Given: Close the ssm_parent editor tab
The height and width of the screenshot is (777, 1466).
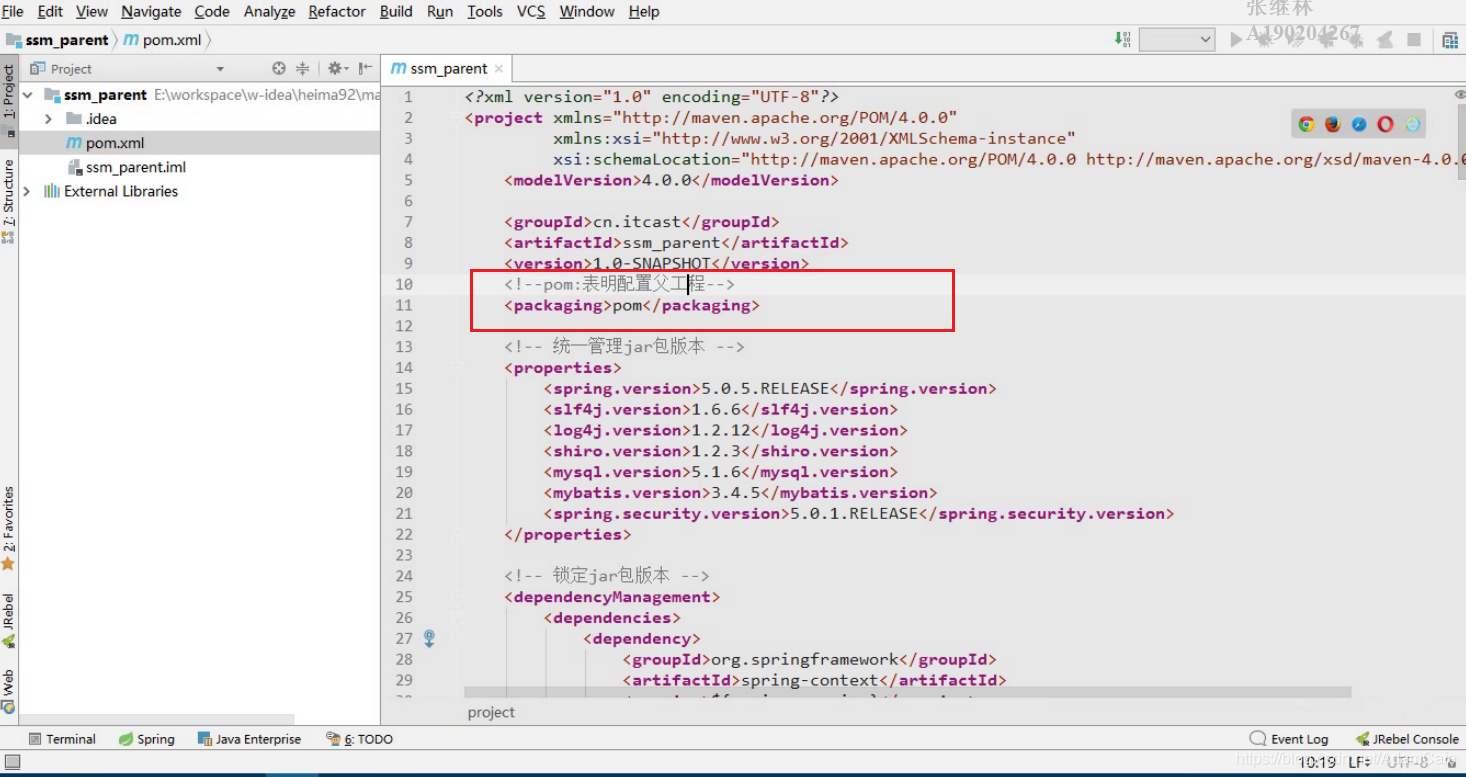Looking at the screenshot, I should (x=499, y=69).
